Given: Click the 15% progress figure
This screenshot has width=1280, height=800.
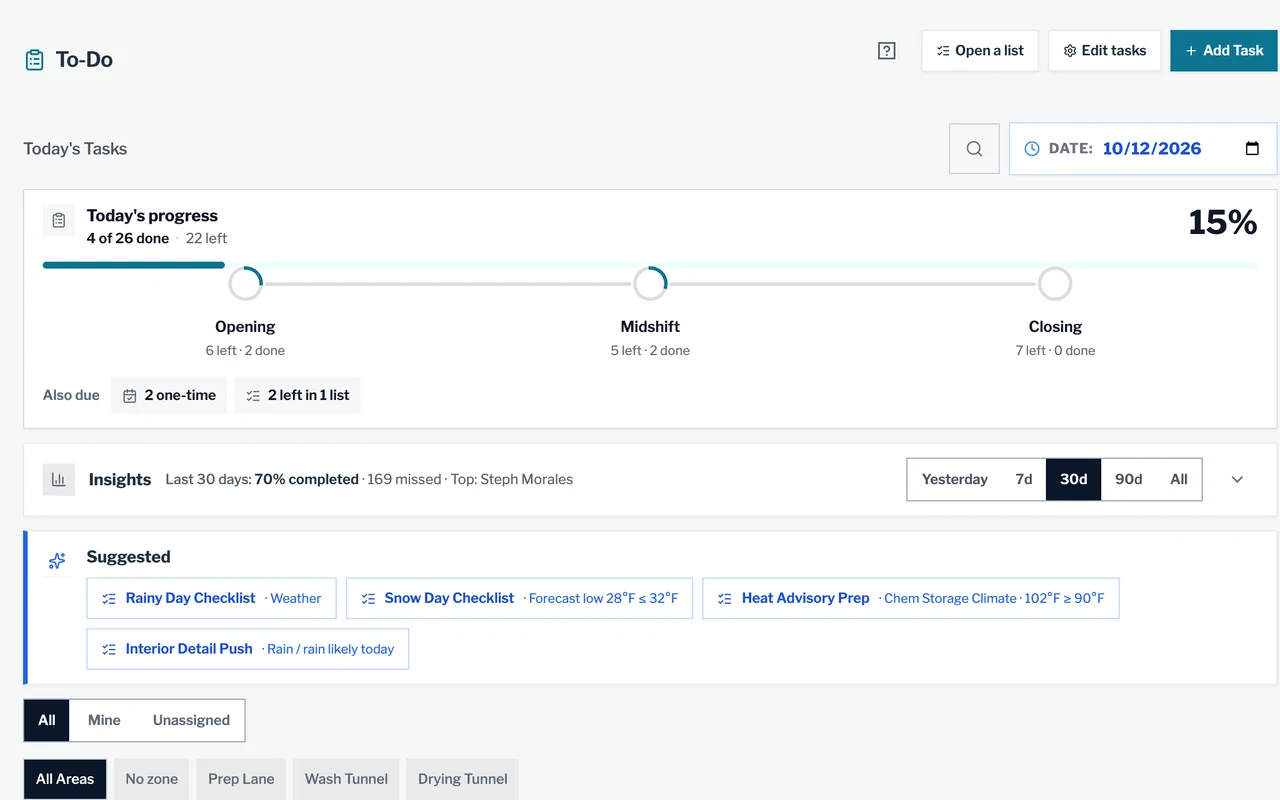Looking at the screenshot, I should (1222, 222).
